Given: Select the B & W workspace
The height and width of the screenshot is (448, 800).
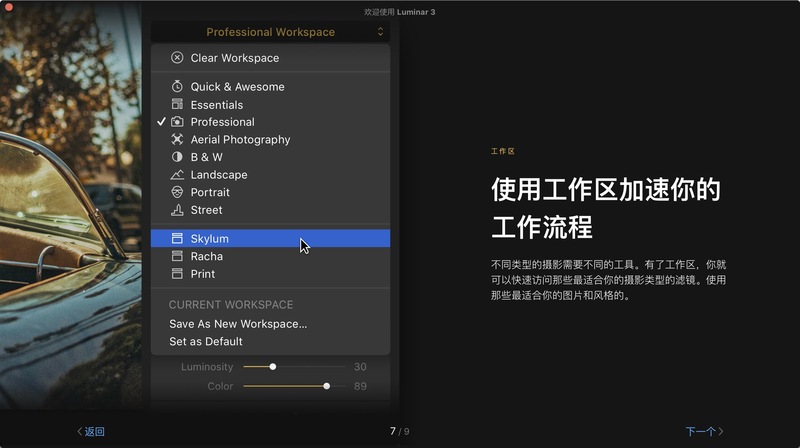Looking at the screenshot, I should pos(270,157).
